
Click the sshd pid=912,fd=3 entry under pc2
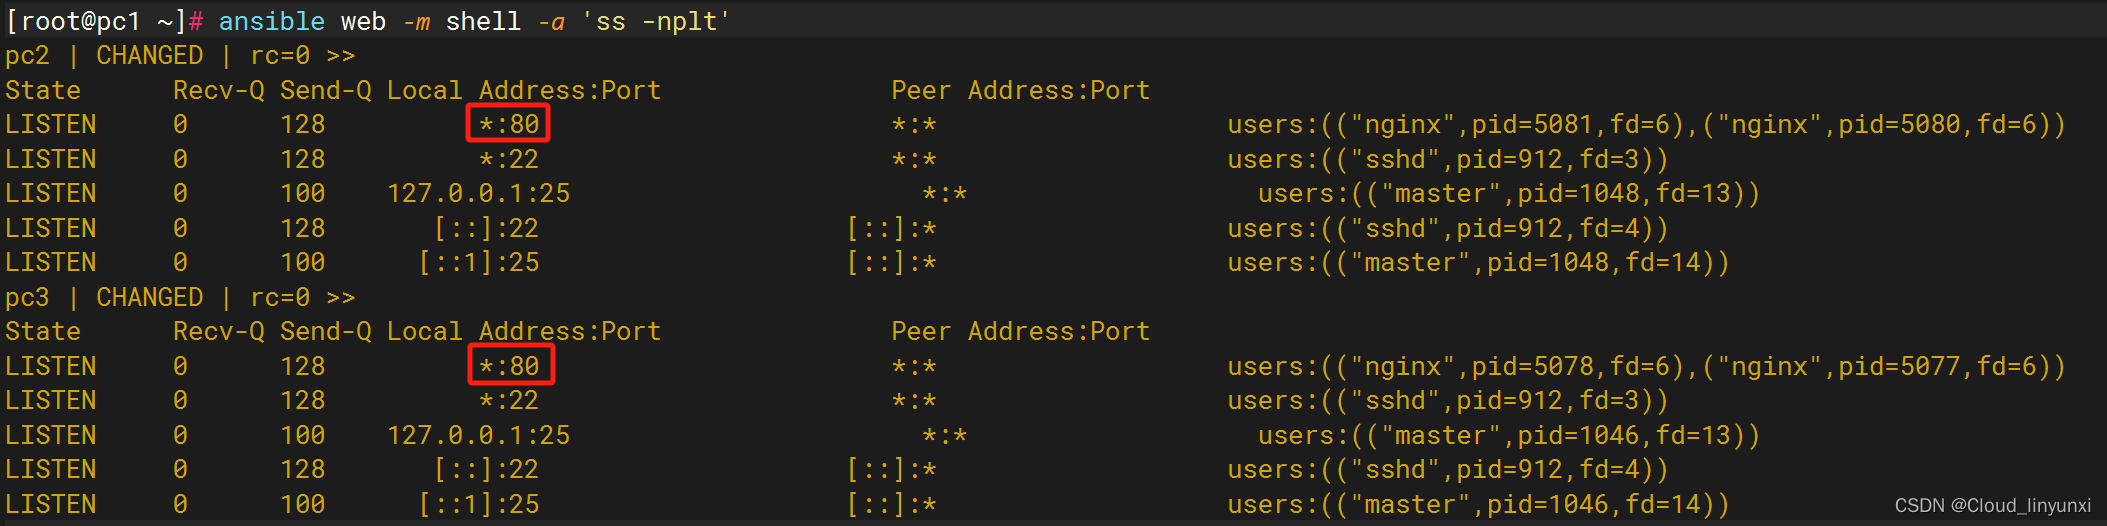(1448, 160)
